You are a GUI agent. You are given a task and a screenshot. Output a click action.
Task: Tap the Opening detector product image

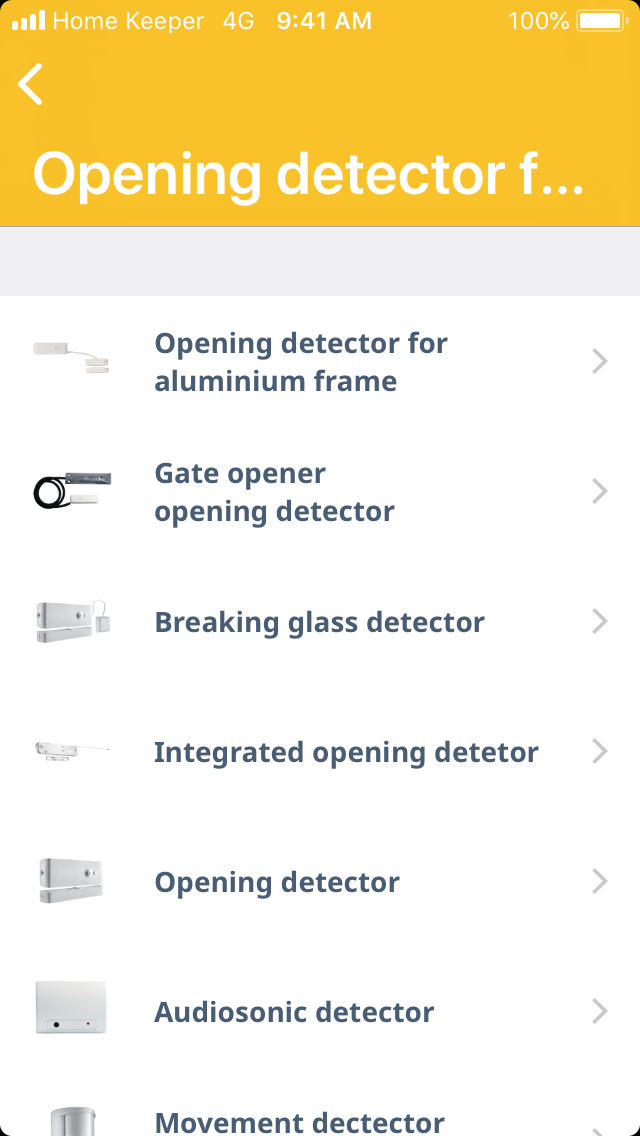[x=71, y=881]
